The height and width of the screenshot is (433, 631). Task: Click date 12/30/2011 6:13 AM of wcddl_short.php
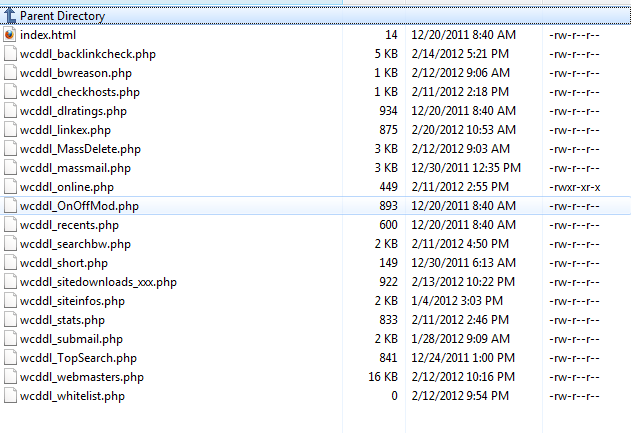click(x=463, y=263)
